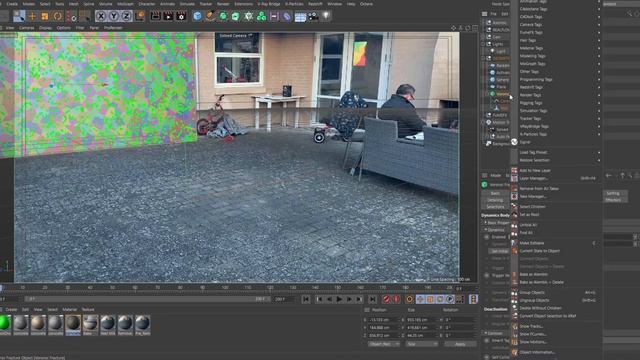Open the viewport Cameras menu
This screenshot has width=640, height=360.
coord(27,28)
